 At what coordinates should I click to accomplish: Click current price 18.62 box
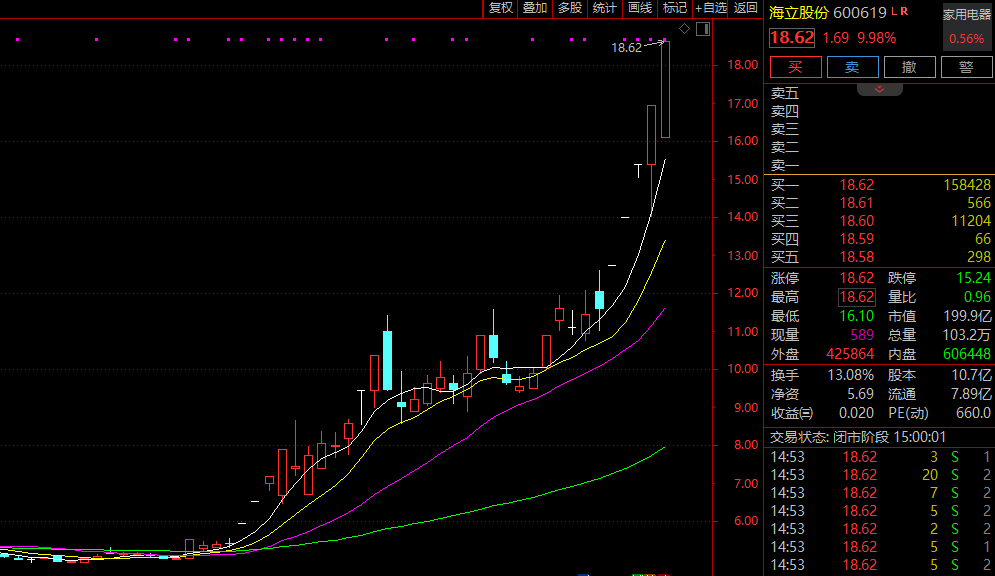(792, 38)
